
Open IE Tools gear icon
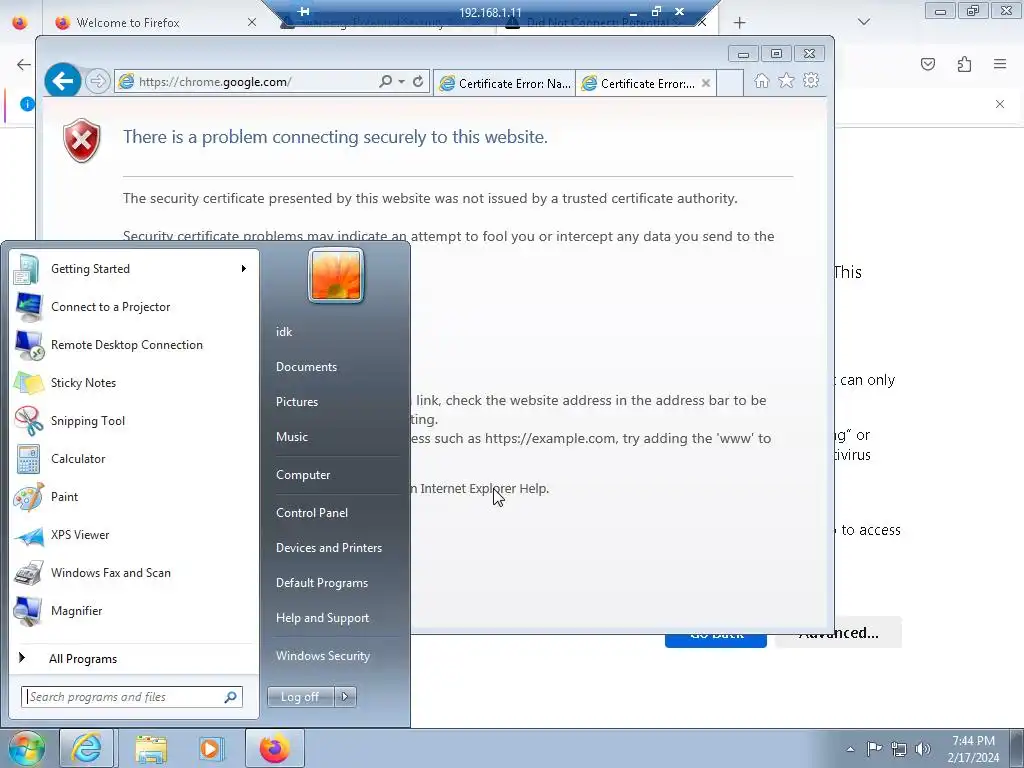pyautogui.click(x=811, y=80)
